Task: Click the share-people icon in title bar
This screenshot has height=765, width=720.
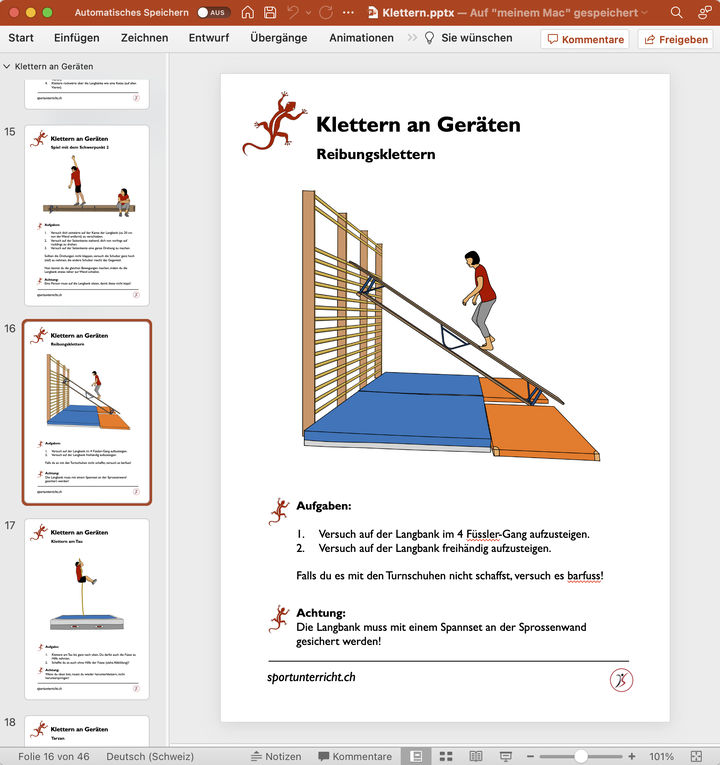Action: tap(704, 13)
